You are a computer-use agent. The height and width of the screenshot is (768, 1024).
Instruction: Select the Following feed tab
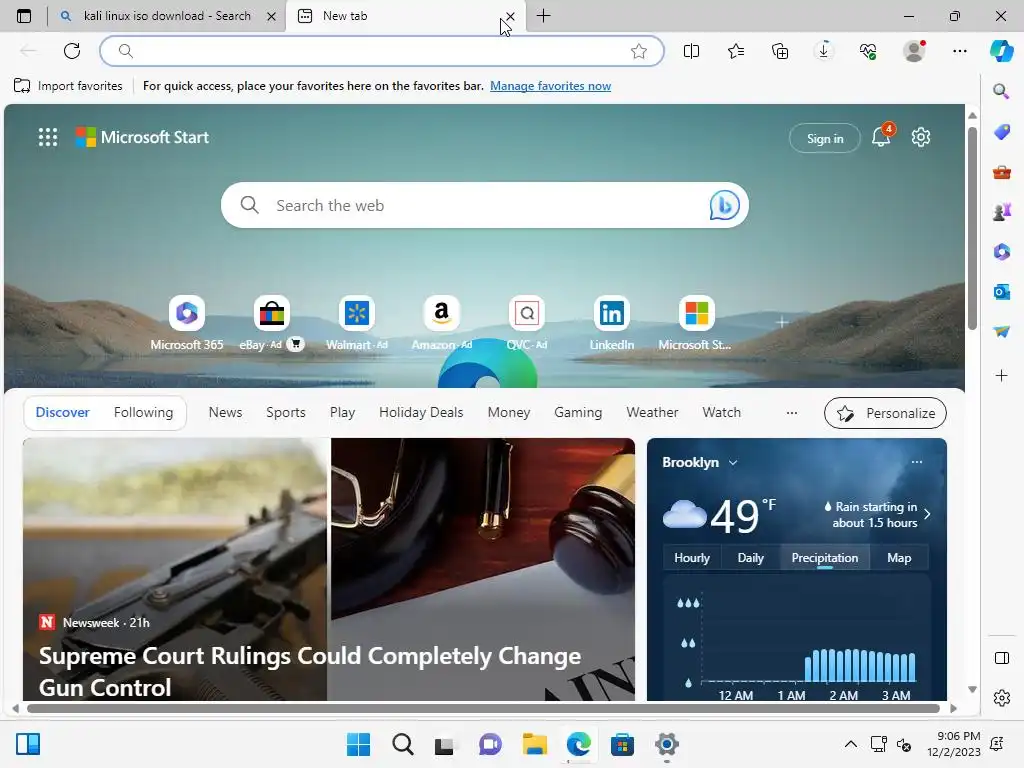143,412
